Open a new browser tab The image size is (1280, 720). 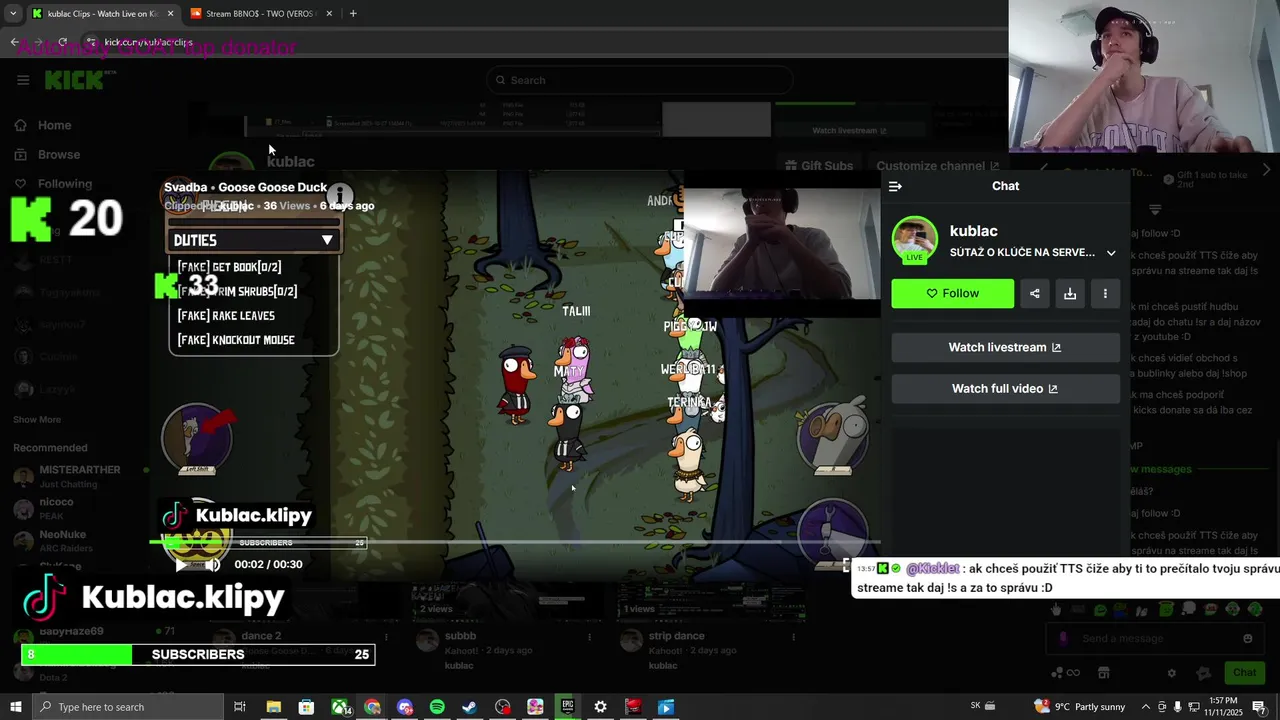click(353, 14)
